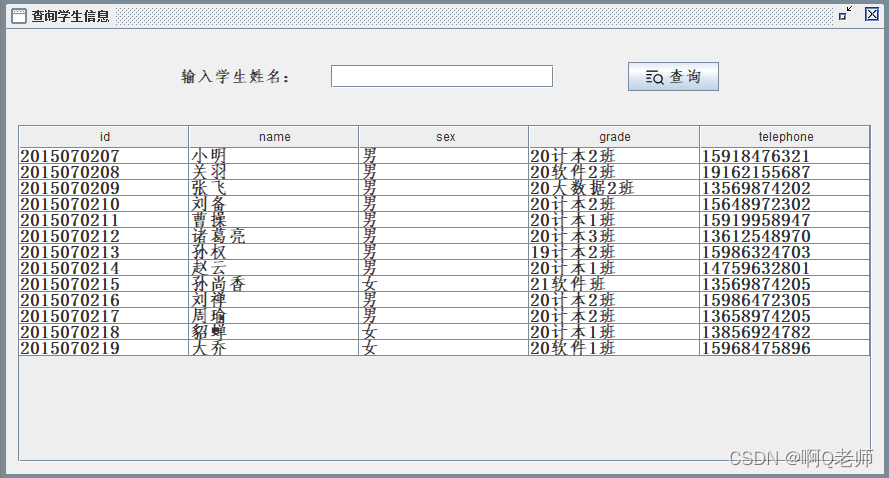Select the cell with id 2015070213
This screenshot has height=478, width=889.
click(104, 252)
